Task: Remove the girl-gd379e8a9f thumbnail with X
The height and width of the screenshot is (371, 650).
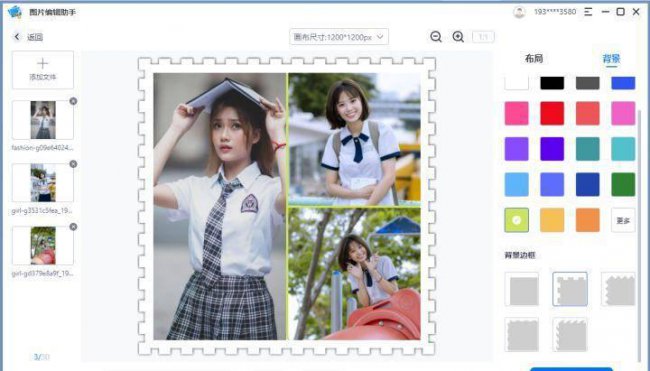Action: 73,227
